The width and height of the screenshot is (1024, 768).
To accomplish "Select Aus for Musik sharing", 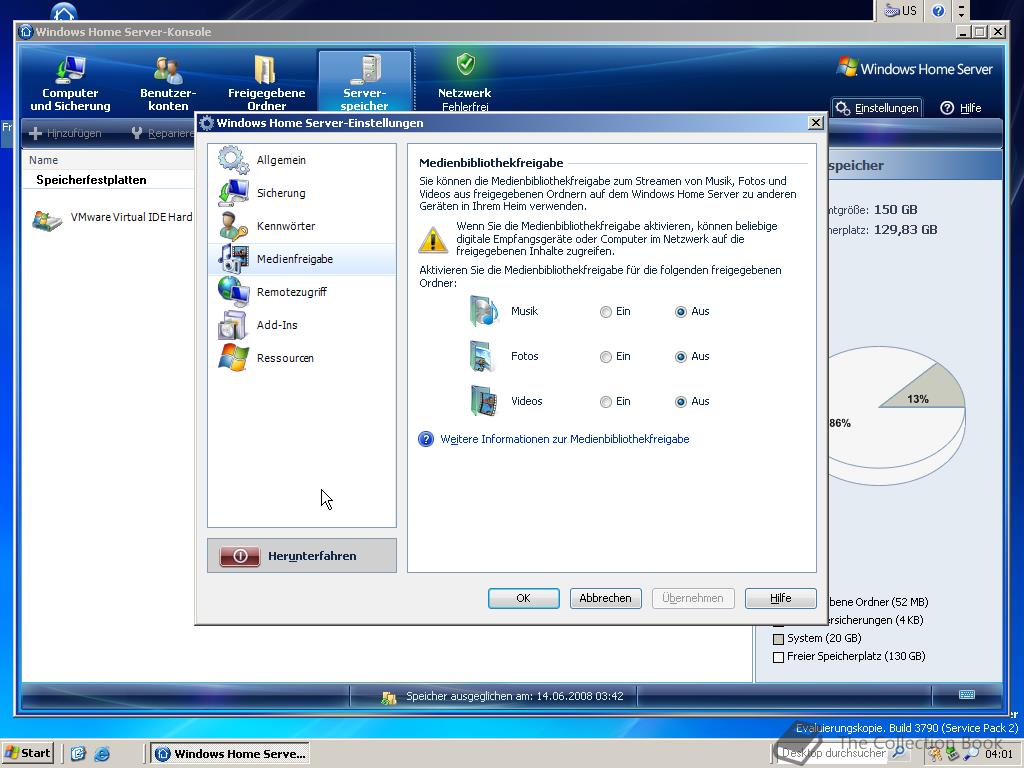I will (680, 312).
